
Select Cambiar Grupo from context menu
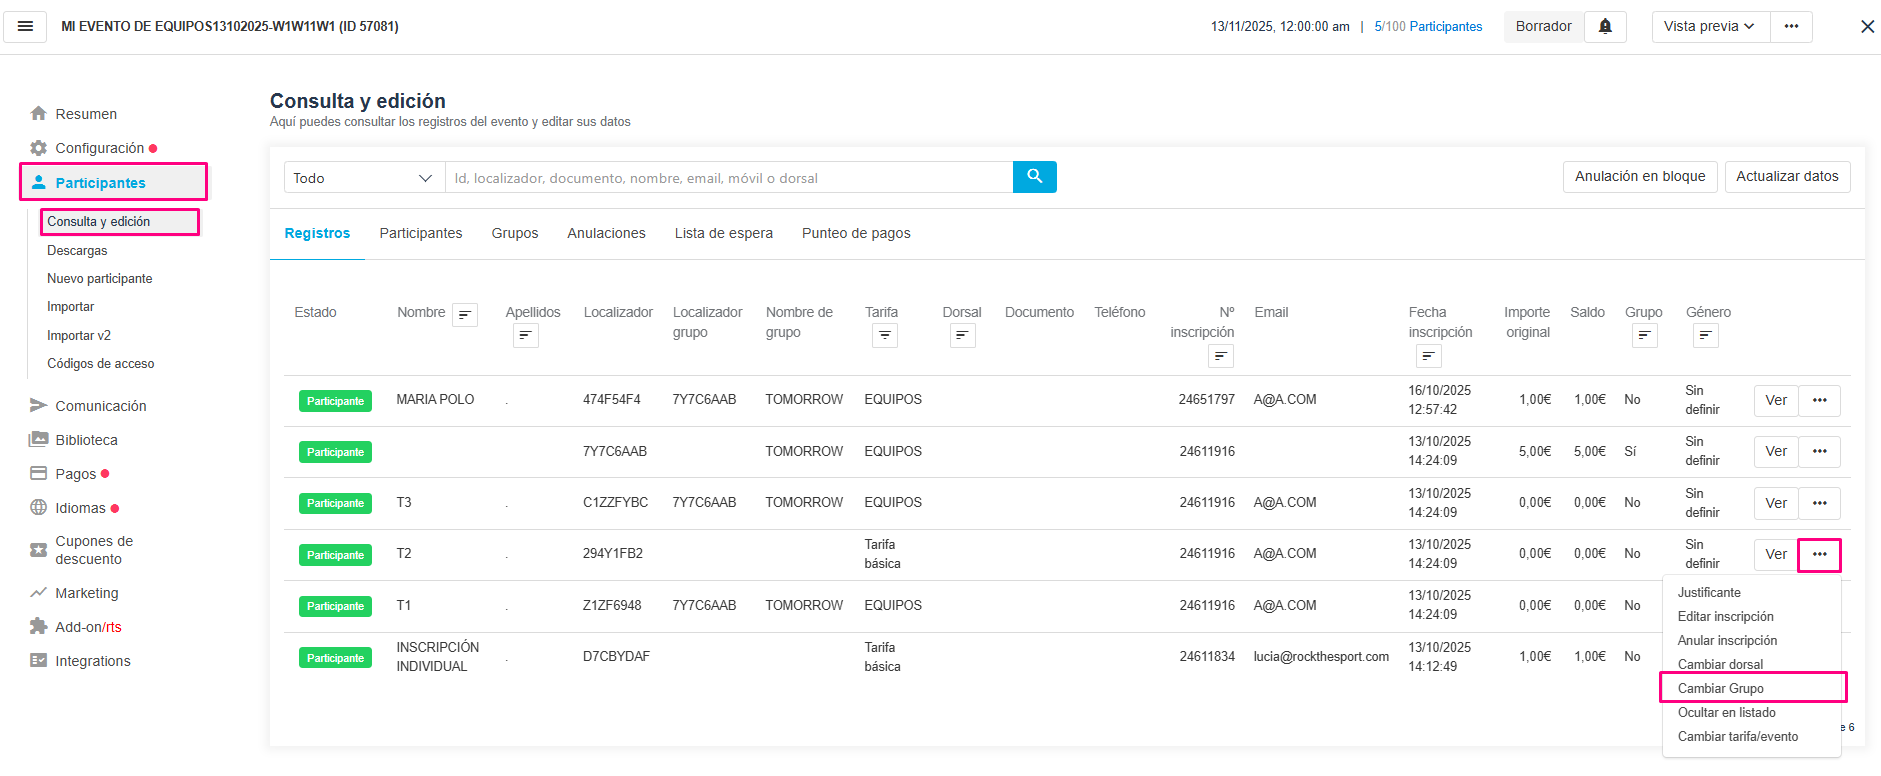(x=1720, y=688)
